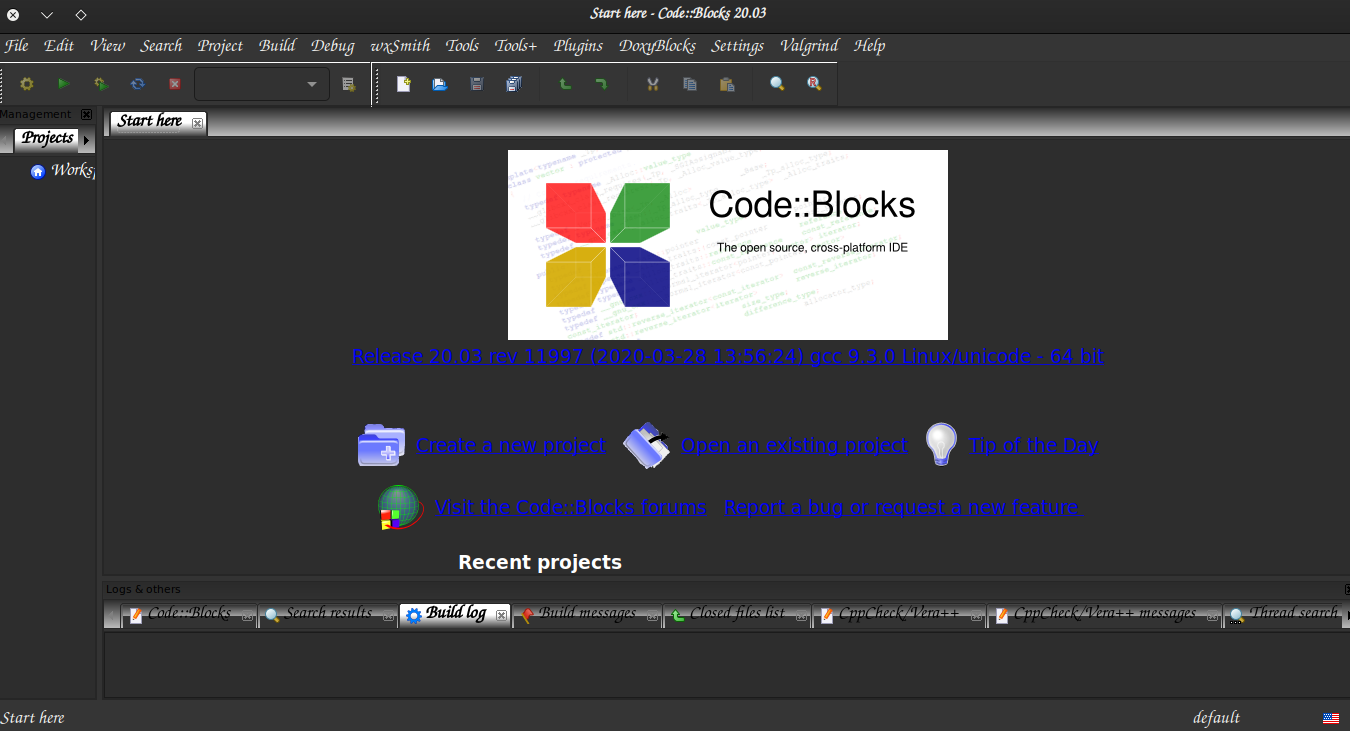Open the Project menu
Viewport: 1350px width, 731px height.
coord(220,46)
